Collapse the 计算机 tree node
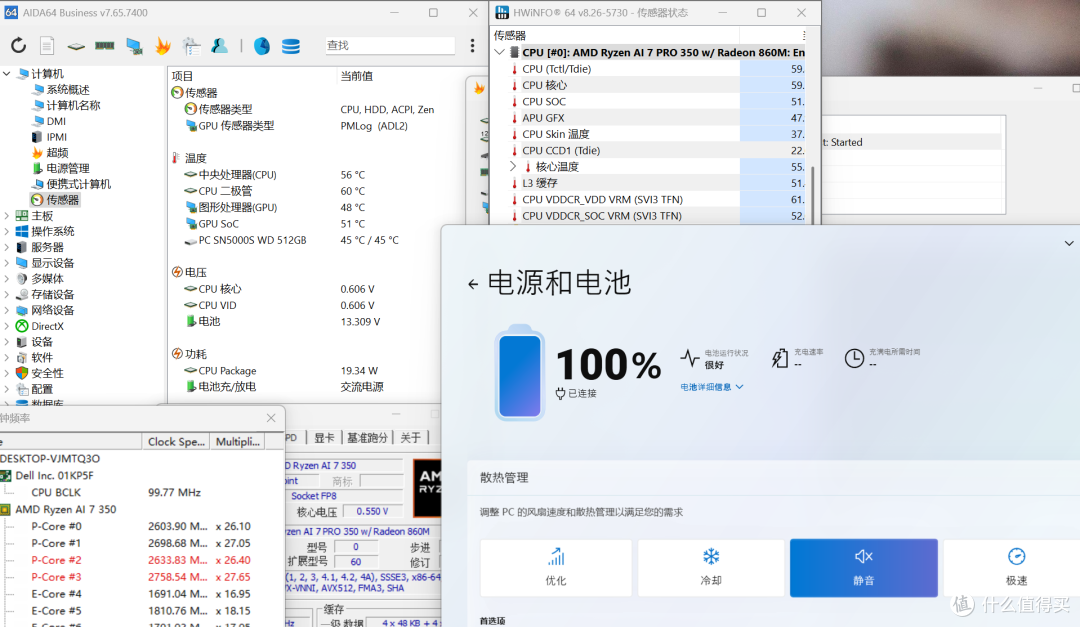The width and height of the screenshot is (1080, 627). (x=7, y=73)
